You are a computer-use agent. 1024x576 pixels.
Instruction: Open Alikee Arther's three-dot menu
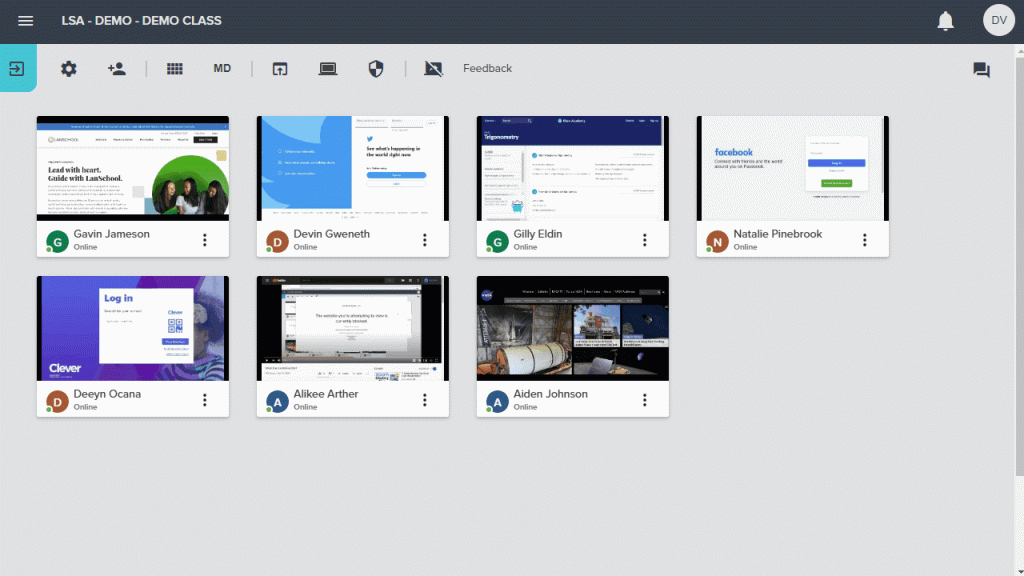(425, 400)
